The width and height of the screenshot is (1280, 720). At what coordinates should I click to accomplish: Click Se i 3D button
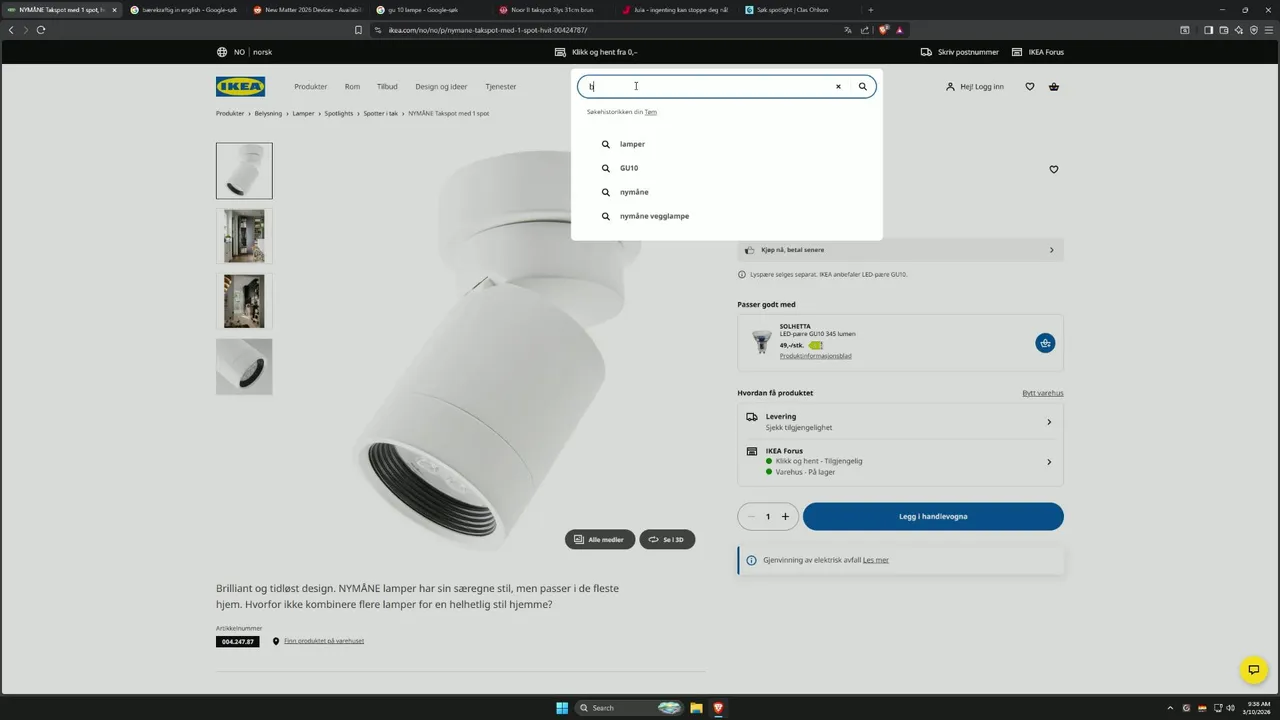667,540
